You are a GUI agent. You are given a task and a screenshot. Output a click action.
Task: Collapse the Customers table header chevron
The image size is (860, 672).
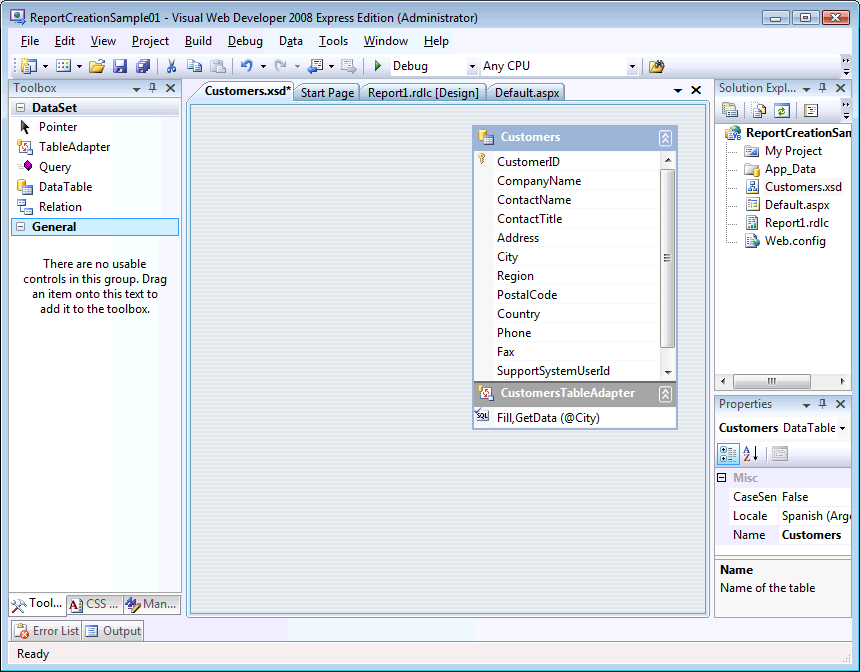[665, 138]
